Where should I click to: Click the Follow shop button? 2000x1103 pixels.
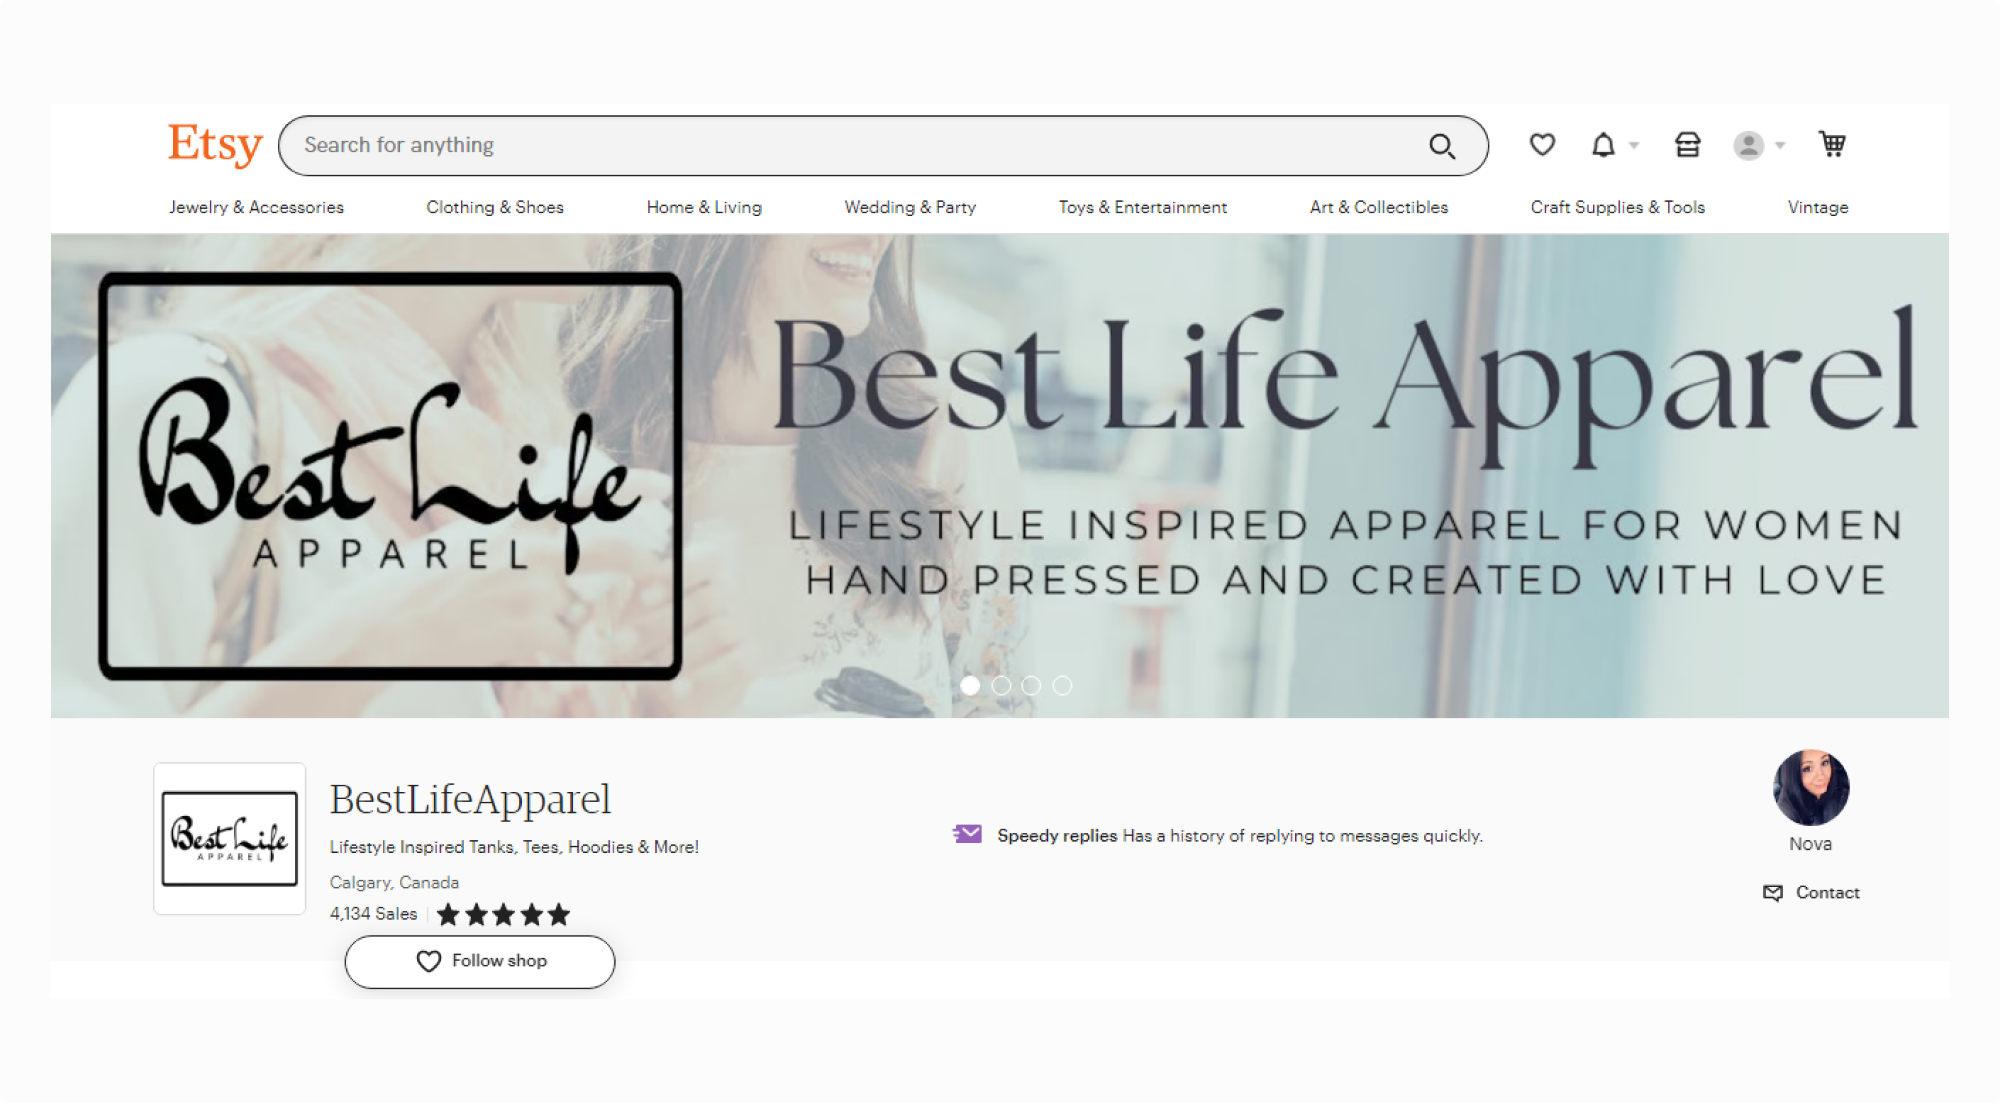click(480, 962)
